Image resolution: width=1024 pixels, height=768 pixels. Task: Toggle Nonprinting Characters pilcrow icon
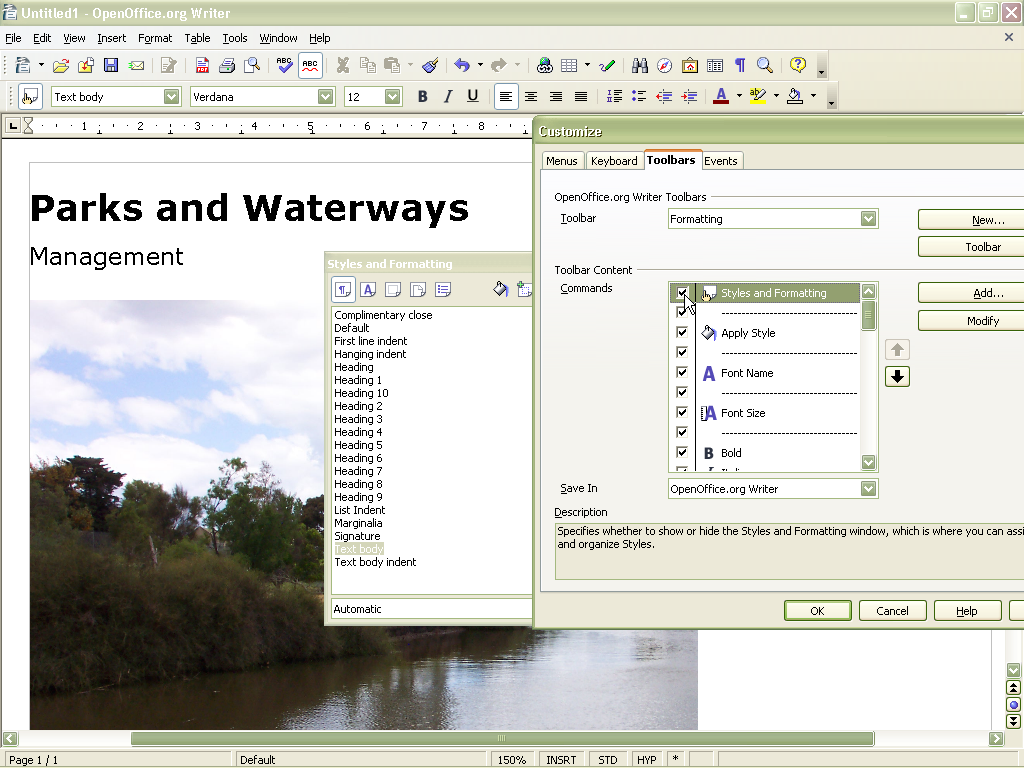740,65
